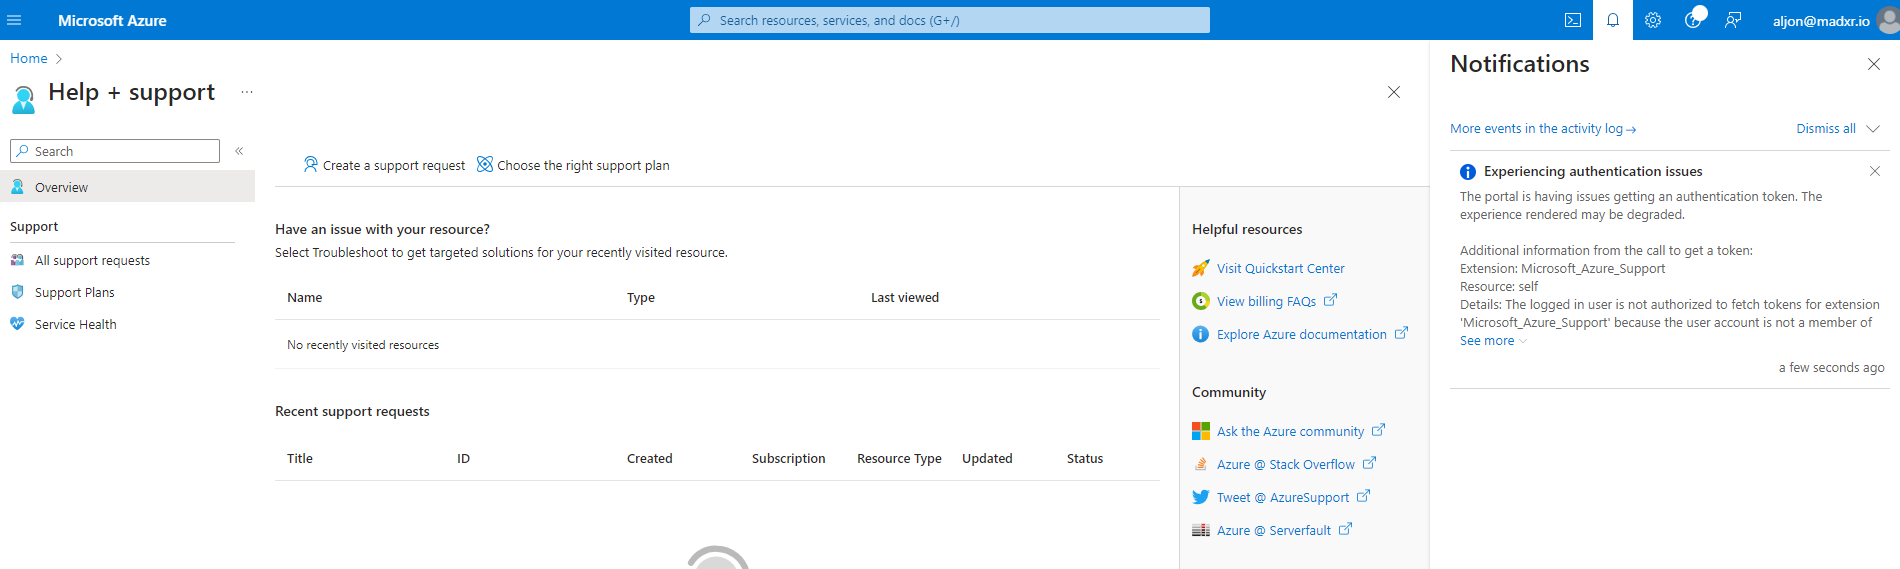This screenshot has width=1900, height=569.
Task: Sort resources by Name column
Action: (x=305, y=298)
